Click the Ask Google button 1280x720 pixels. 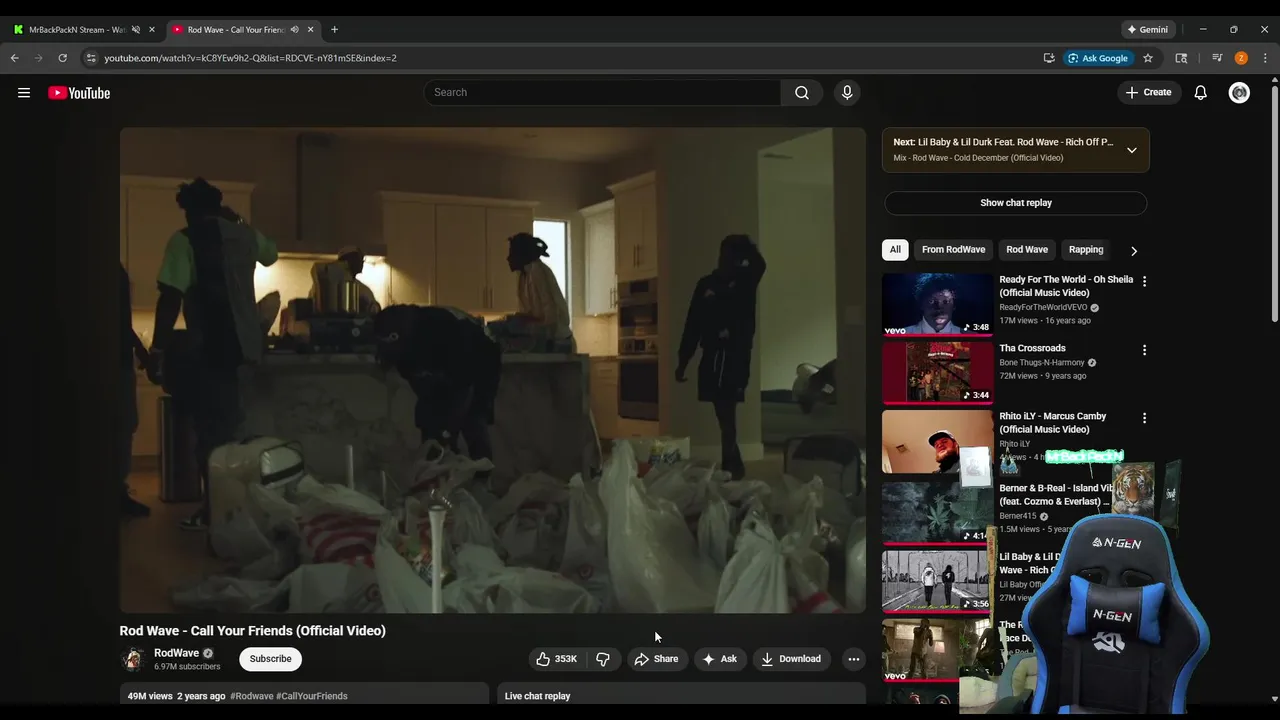pos(1097,58)
